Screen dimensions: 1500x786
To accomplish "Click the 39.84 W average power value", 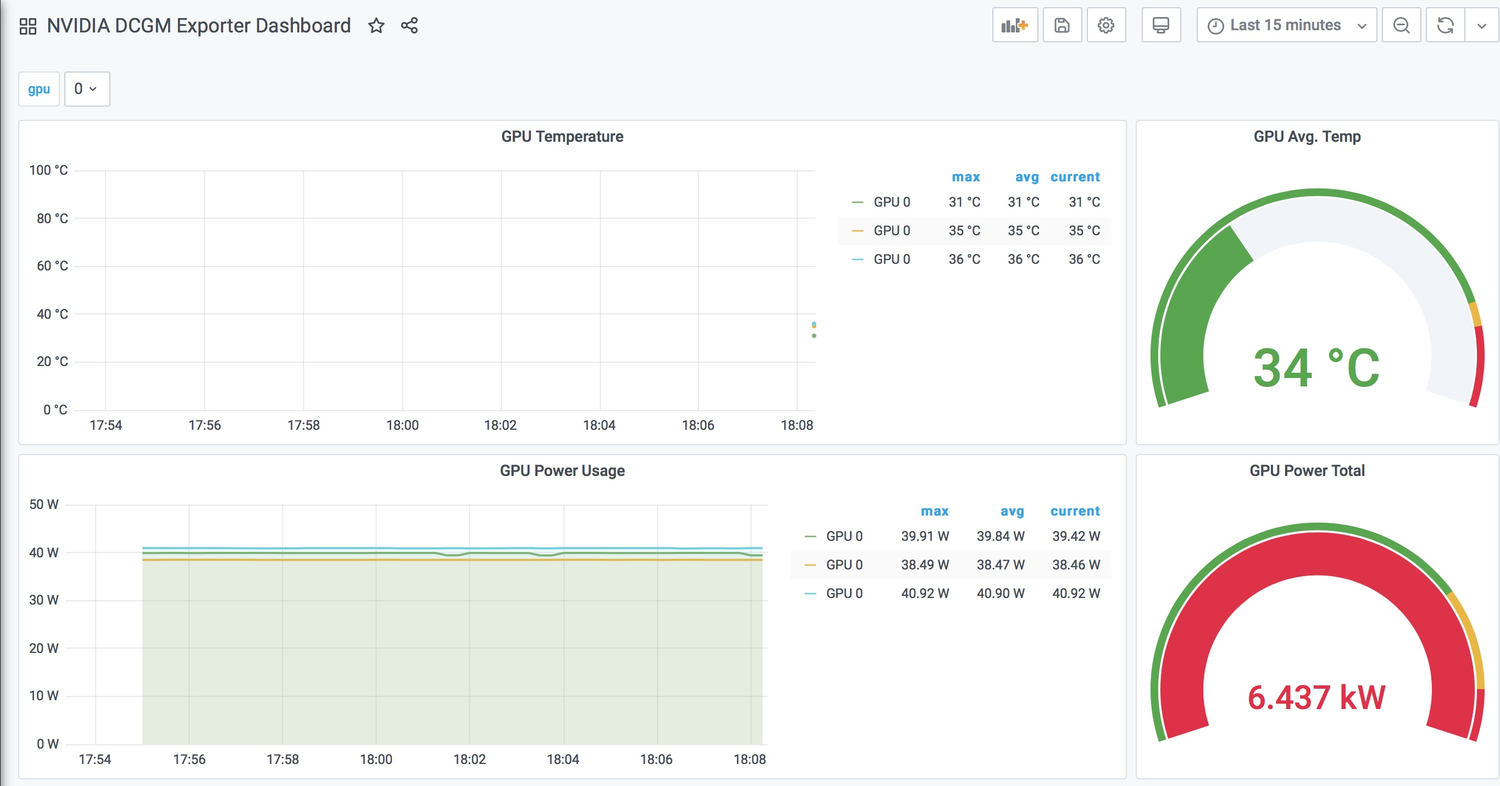I will click(1001, 536).
